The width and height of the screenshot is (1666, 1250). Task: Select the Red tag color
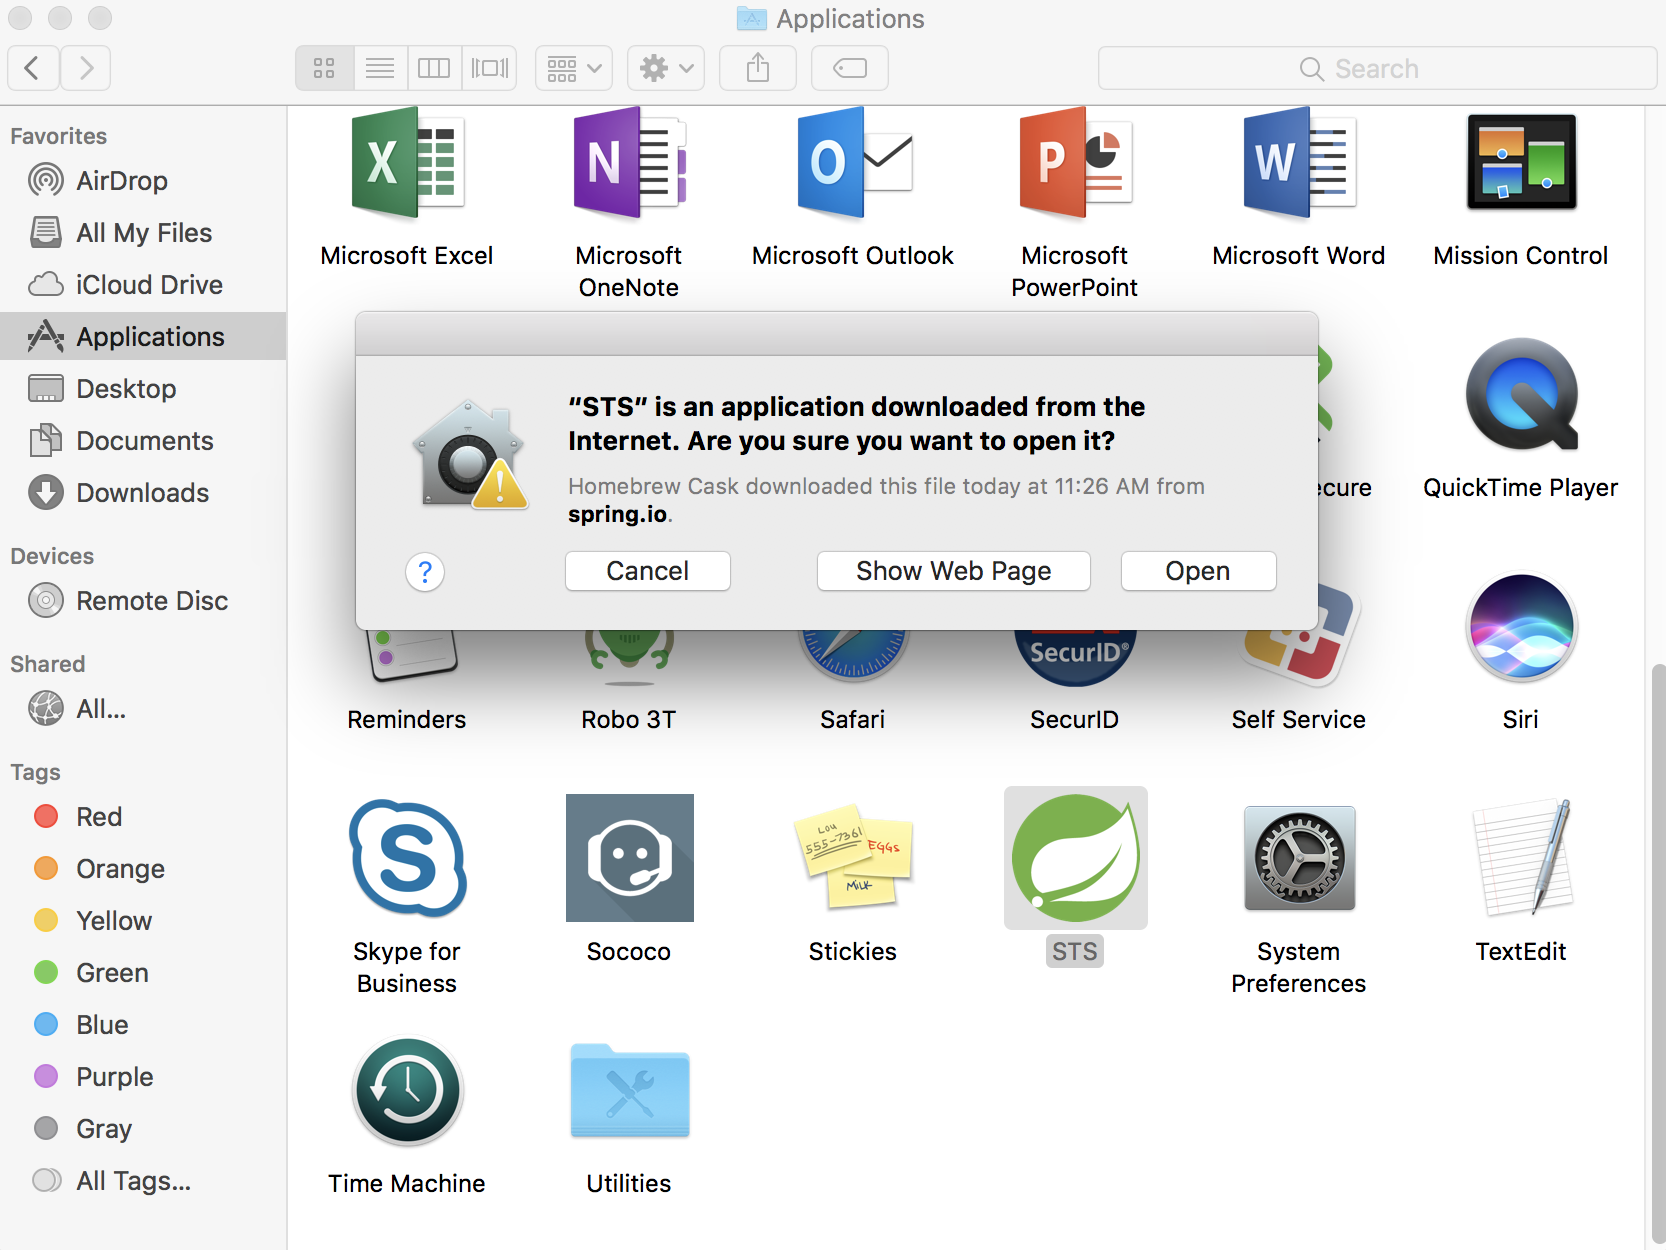(x=98, y=817)
